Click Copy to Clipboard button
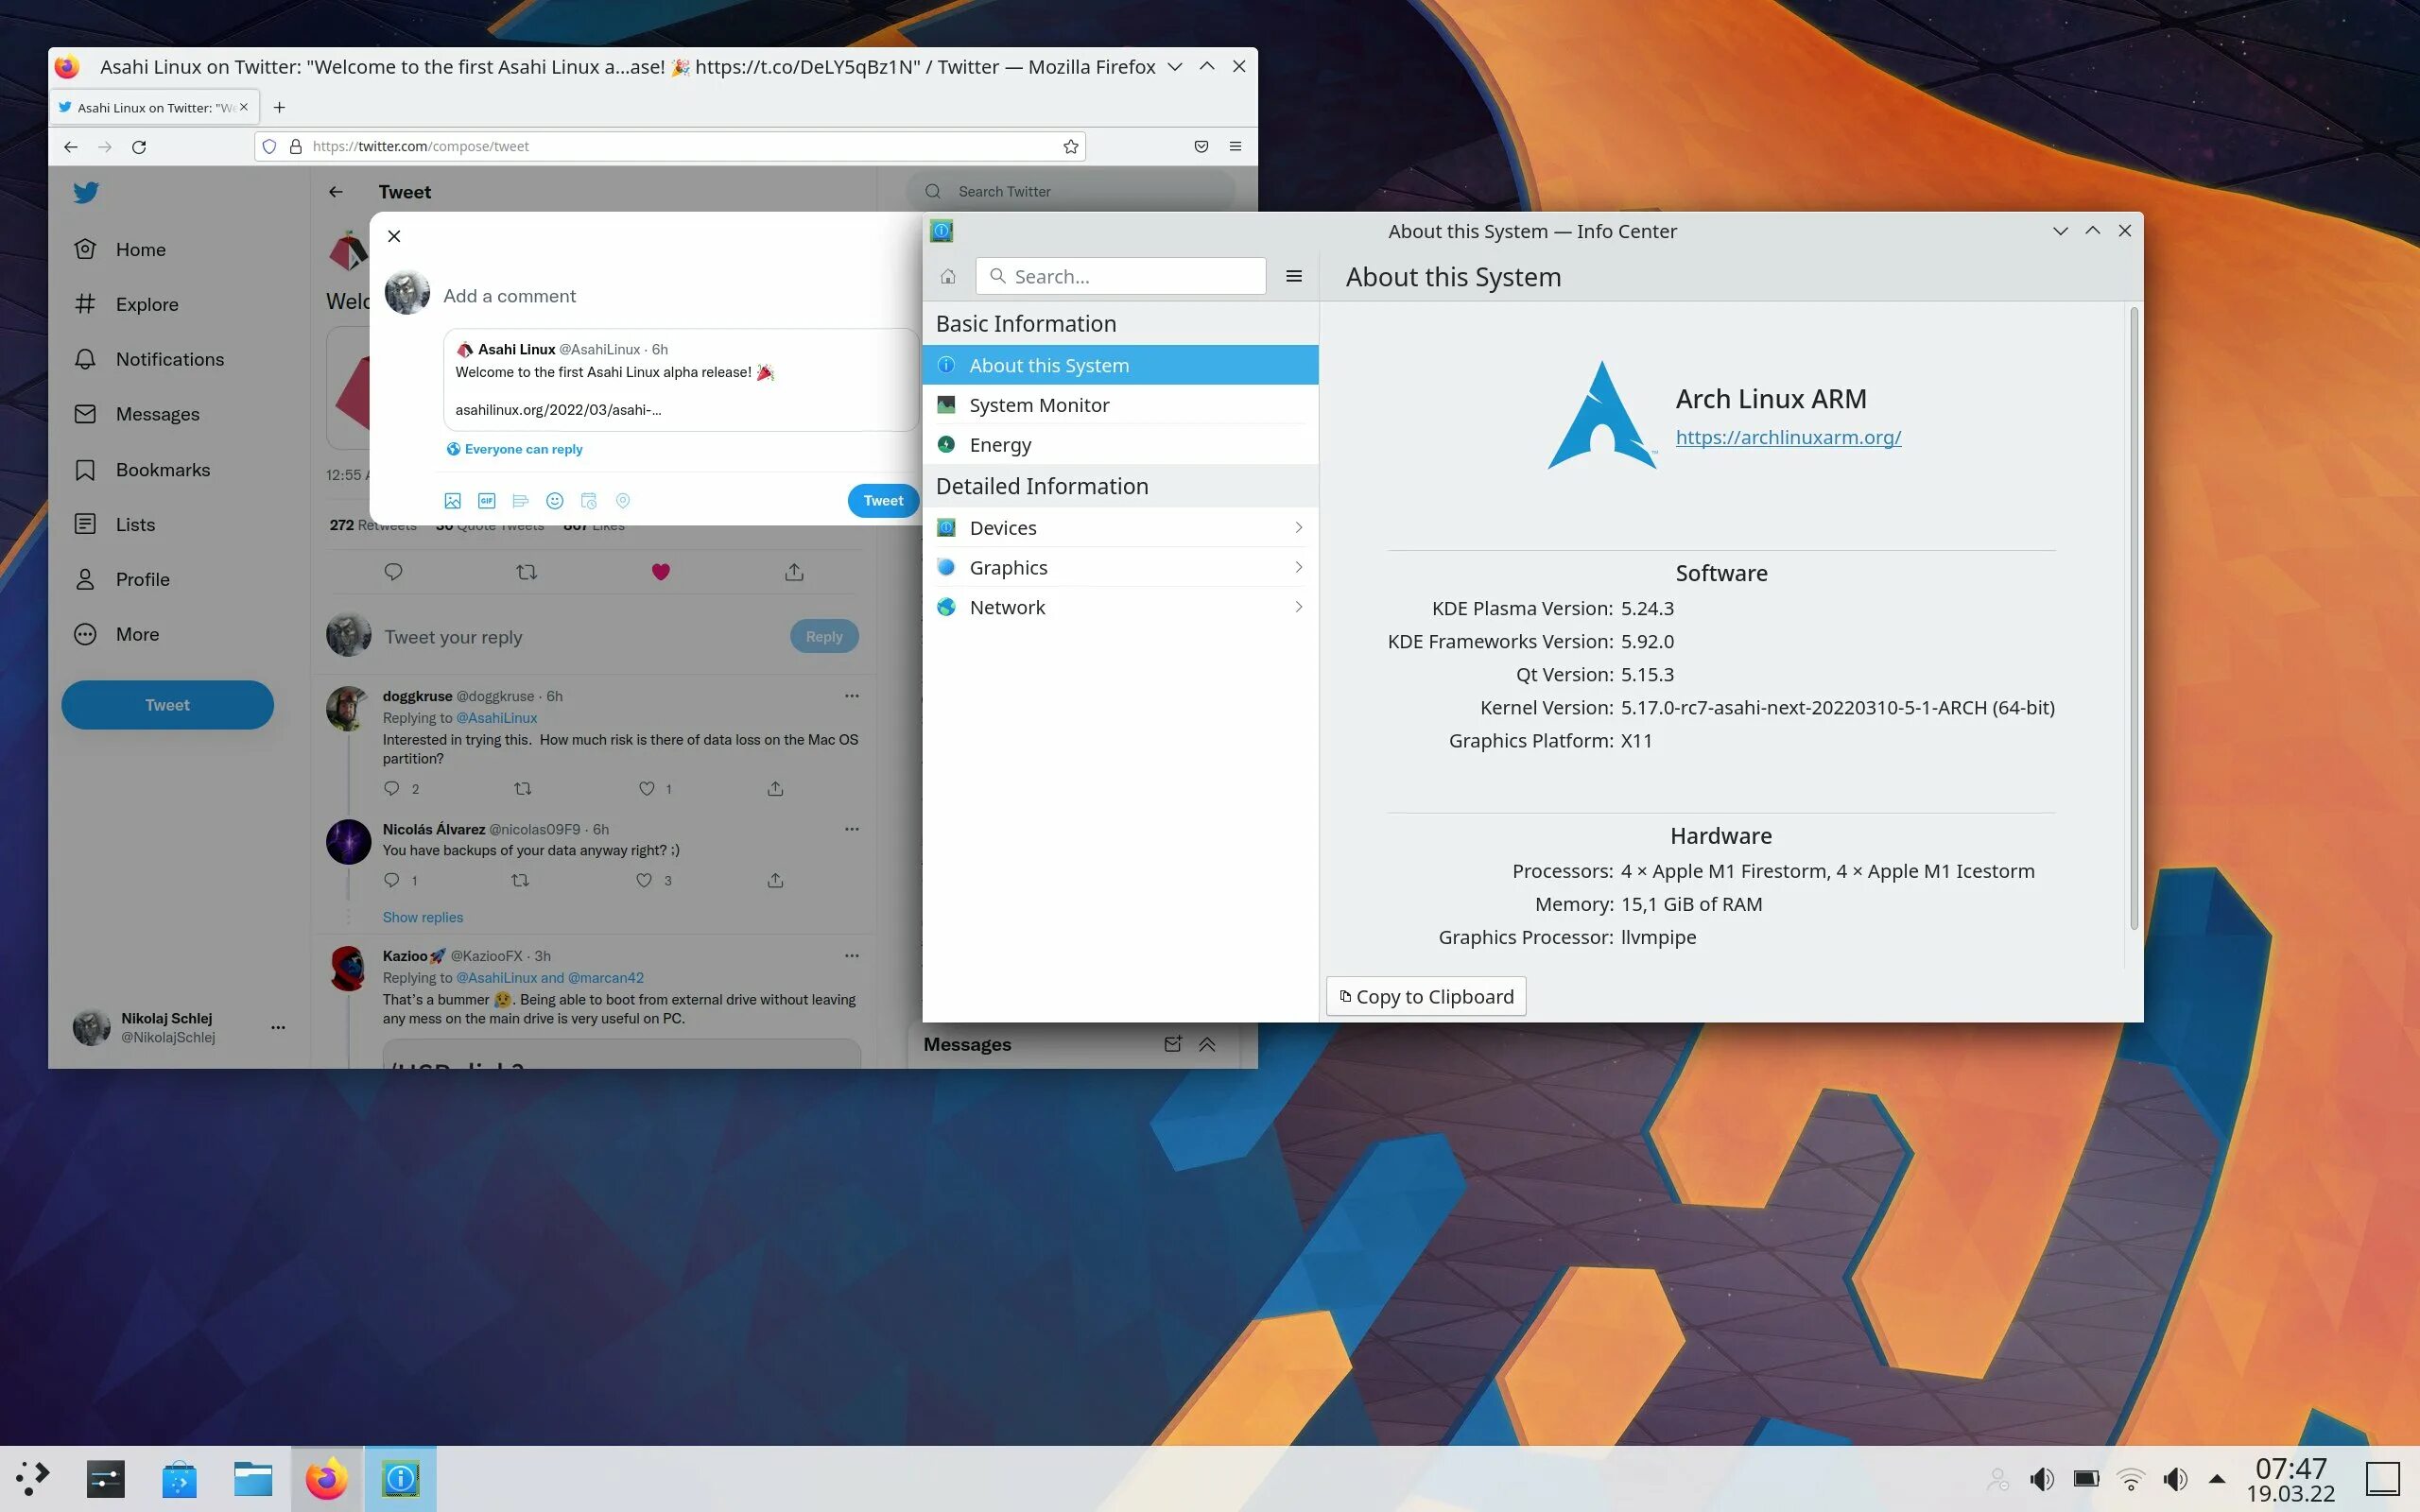Screen dimensions: 2420x1512 point(1425,996)
